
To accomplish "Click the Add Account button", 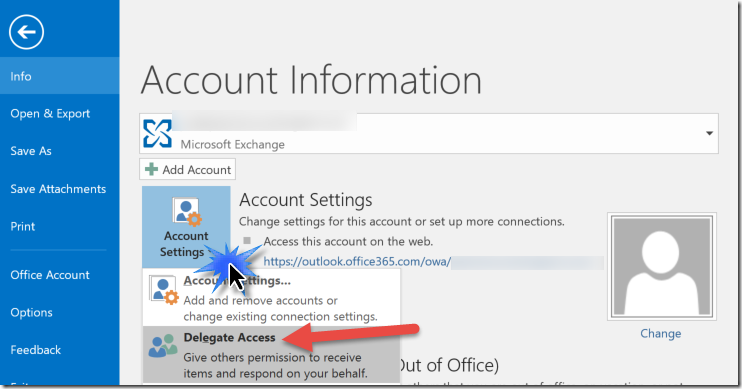I will (187, 169).
